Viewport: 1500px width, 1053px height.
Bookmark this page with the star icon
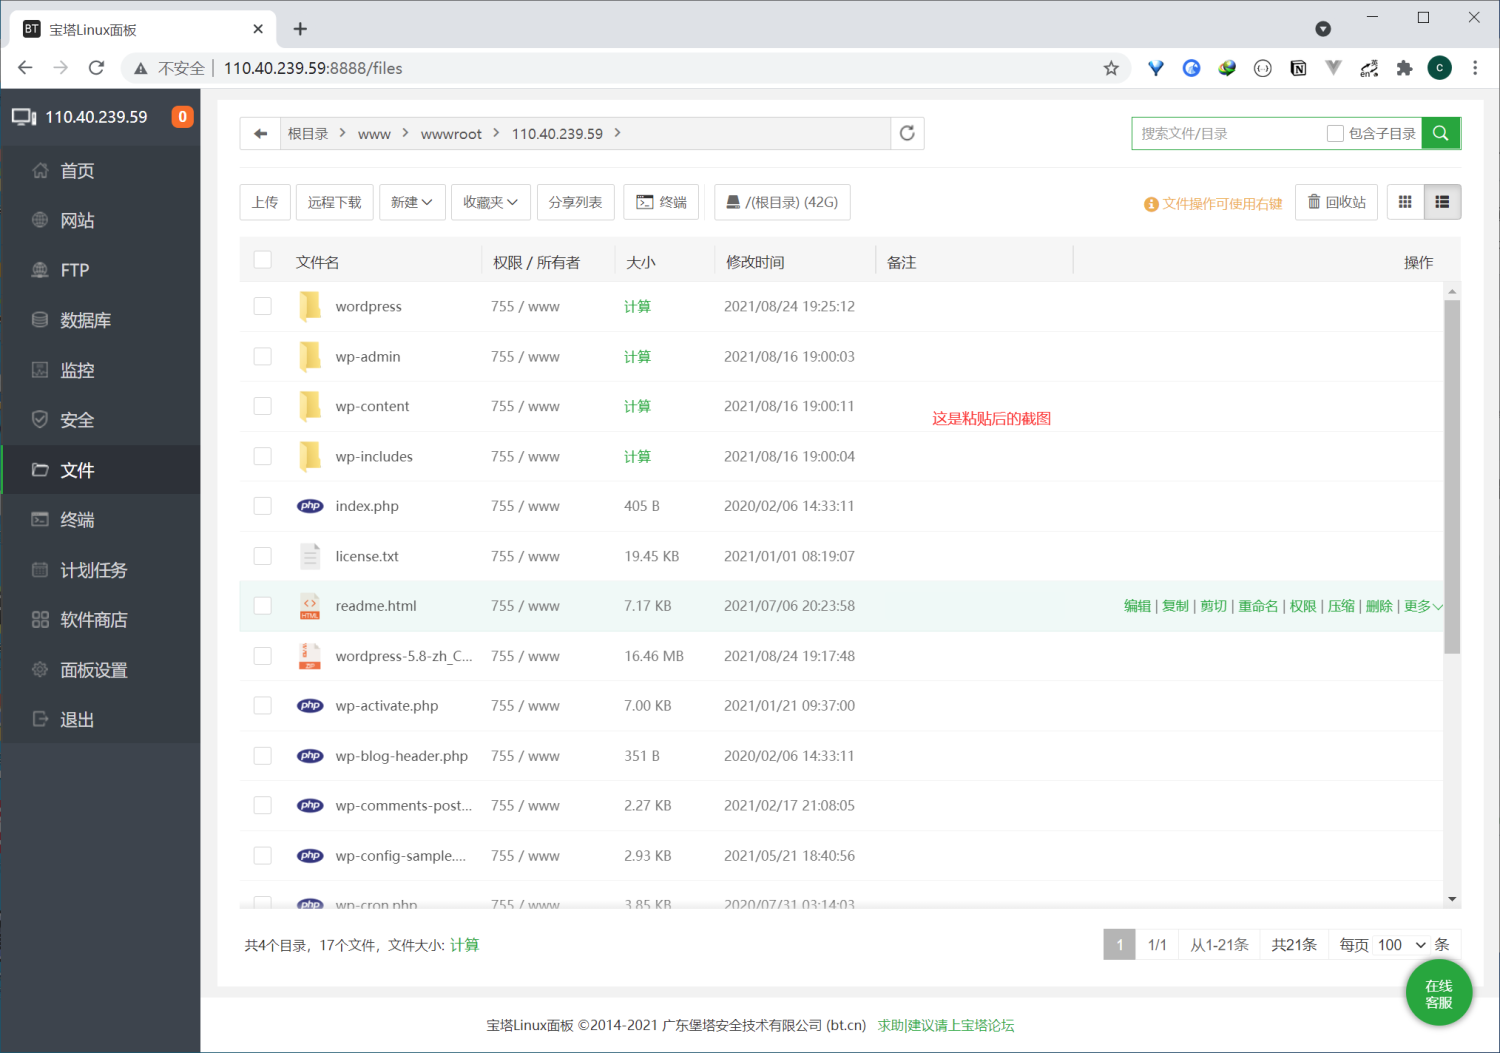coord(1111,68)
